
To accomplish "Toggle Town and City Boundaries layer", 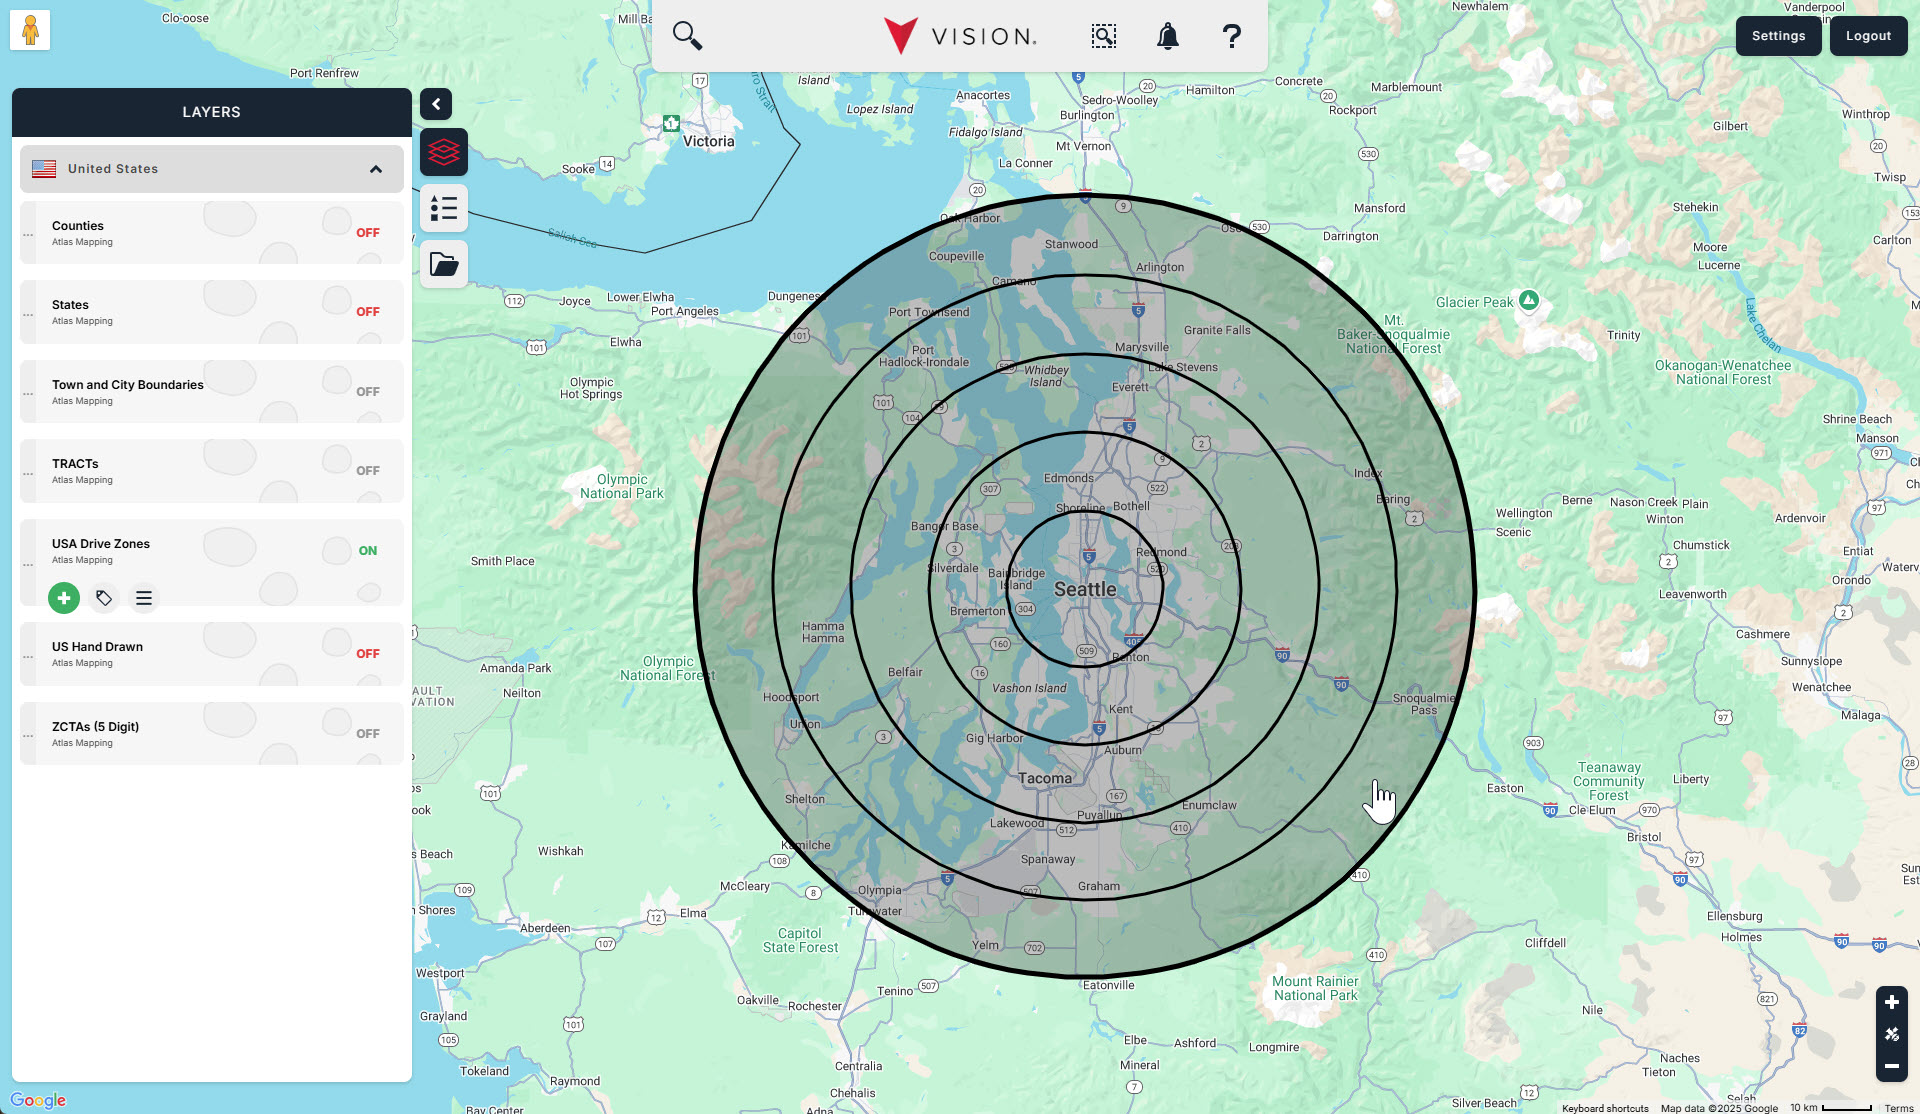I will click(368, 392).
